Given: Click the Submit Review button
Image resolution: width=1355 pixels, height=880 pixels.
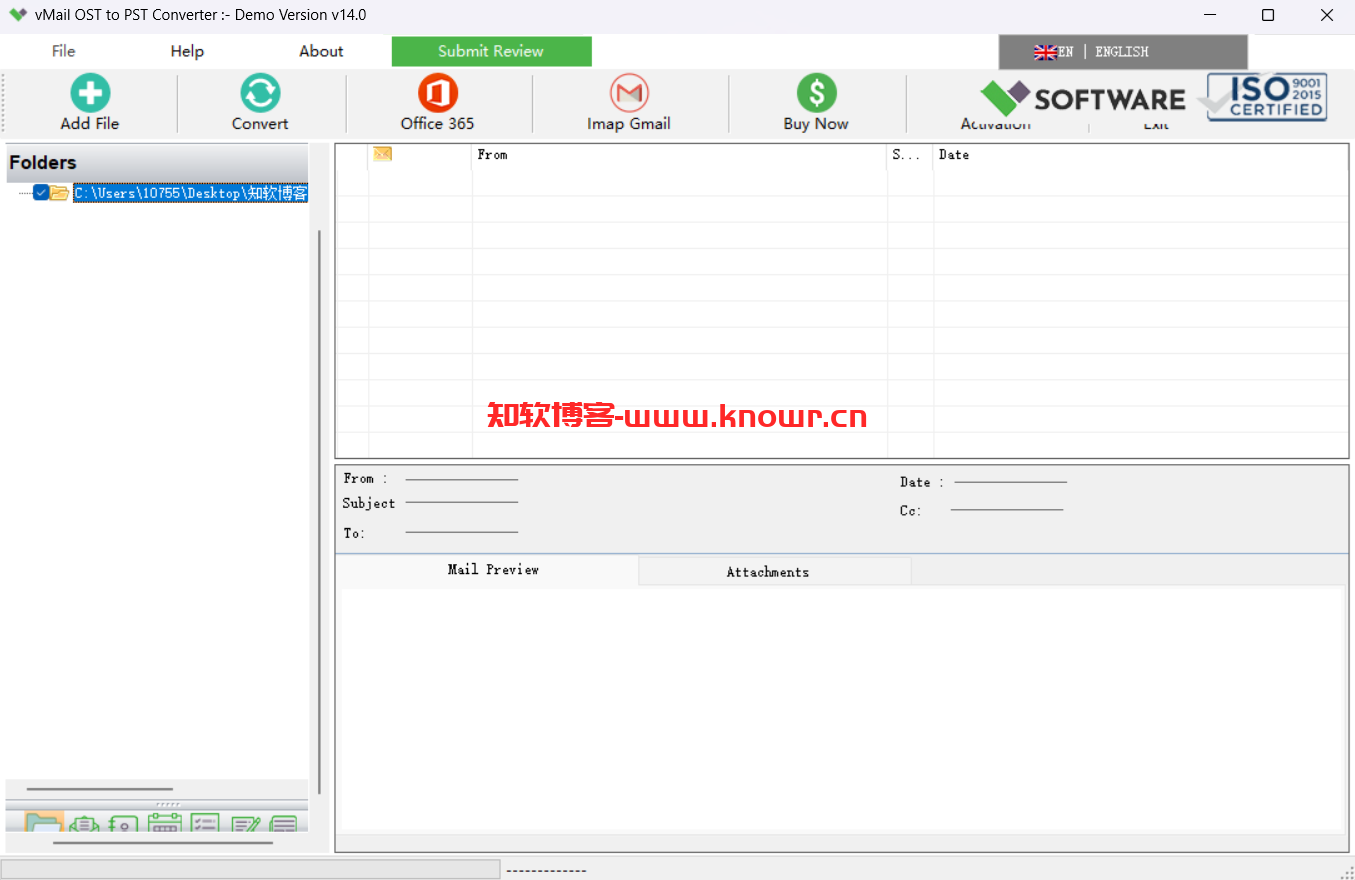Looking at the screenshot, I should (491, 51).
